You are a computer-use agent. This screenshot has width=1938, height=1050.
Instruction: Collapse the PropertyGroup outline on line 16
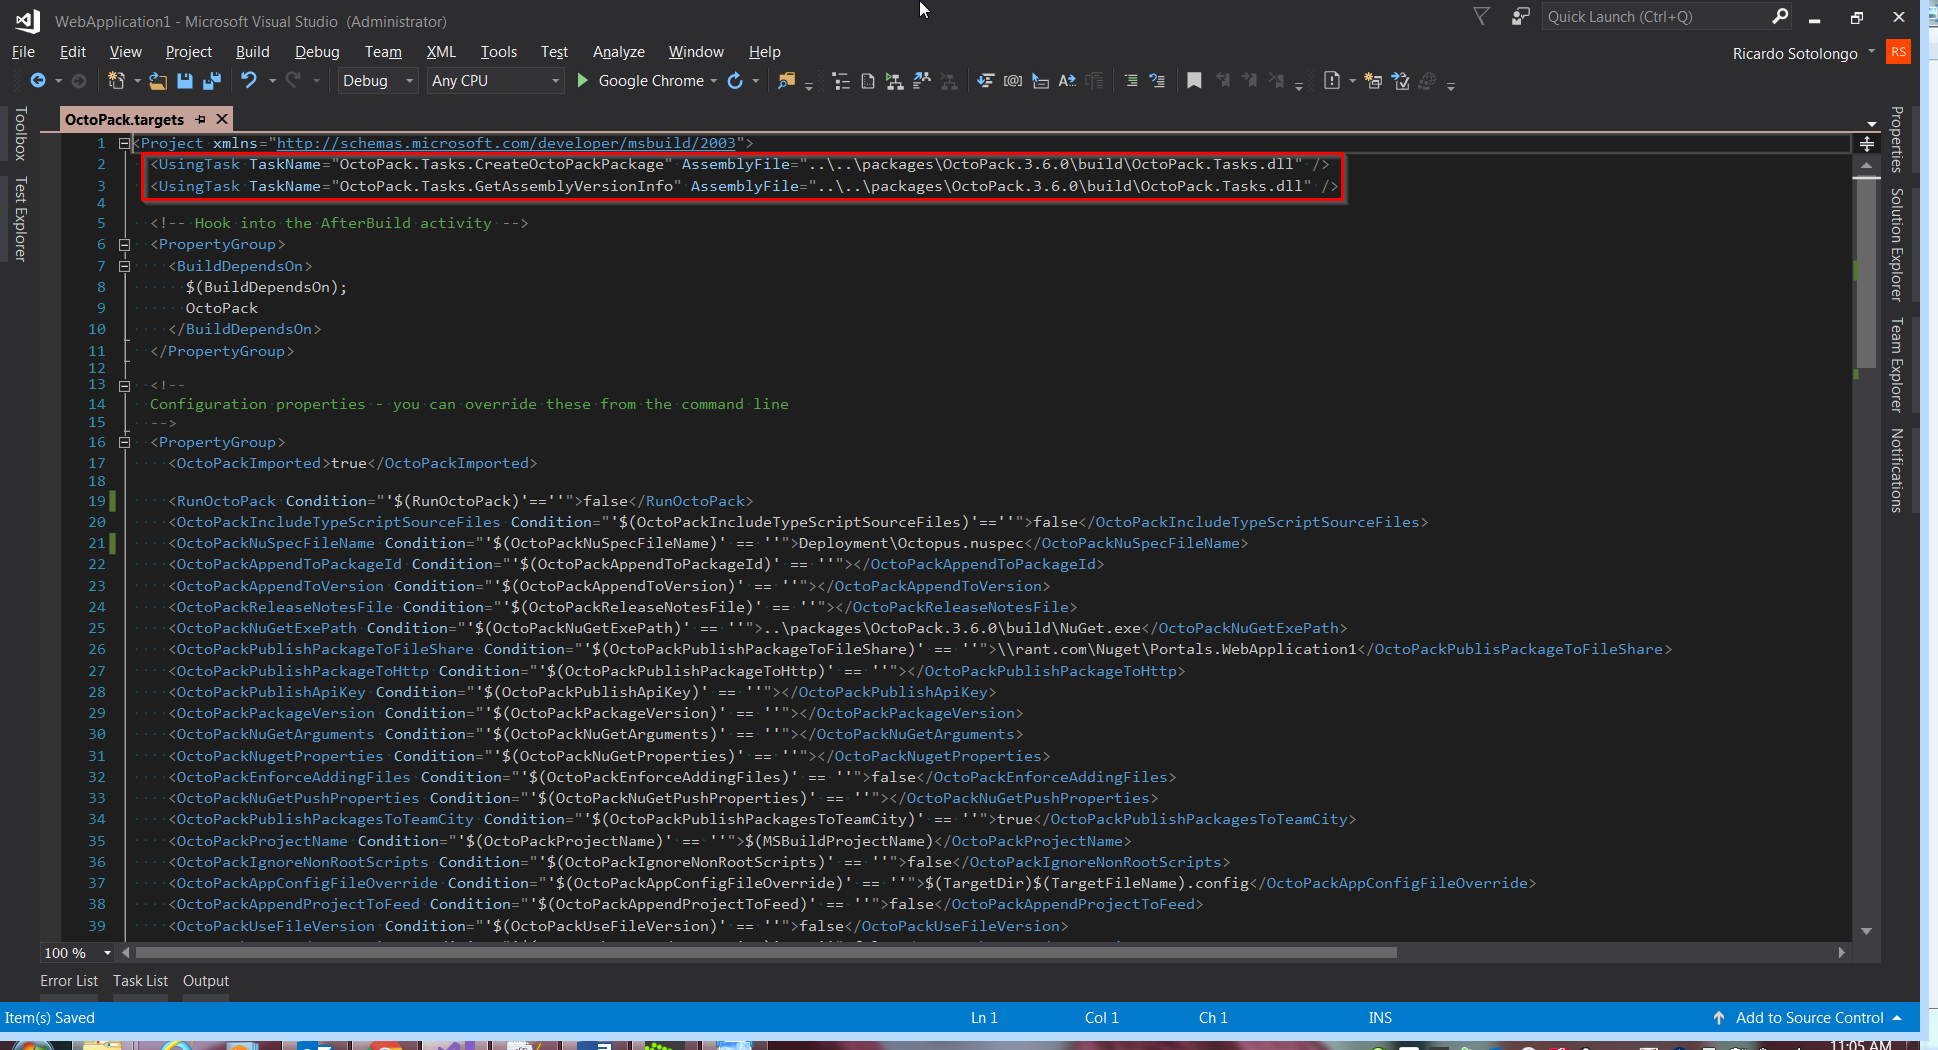[125, 442]
